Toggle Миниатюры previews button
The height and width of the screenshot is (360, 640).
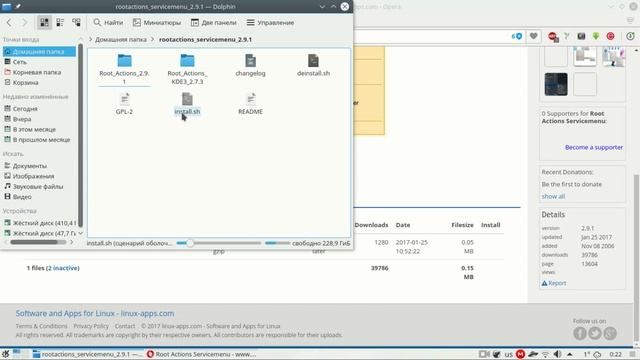point(157,22)
